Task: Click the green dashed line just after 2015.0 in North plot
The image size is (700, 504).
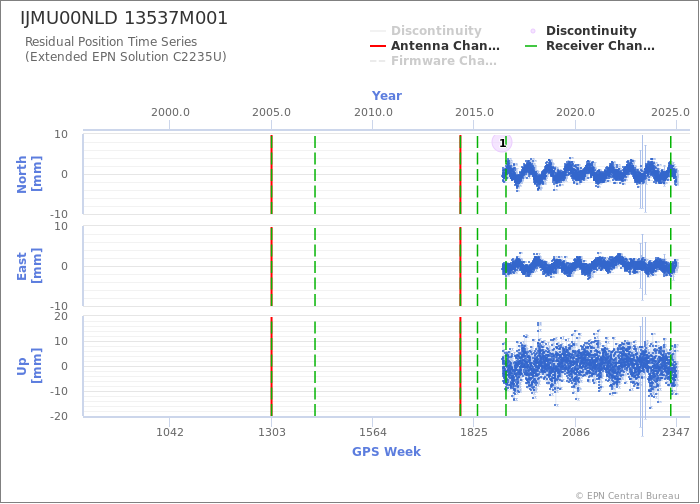Action: coord(477,174)
